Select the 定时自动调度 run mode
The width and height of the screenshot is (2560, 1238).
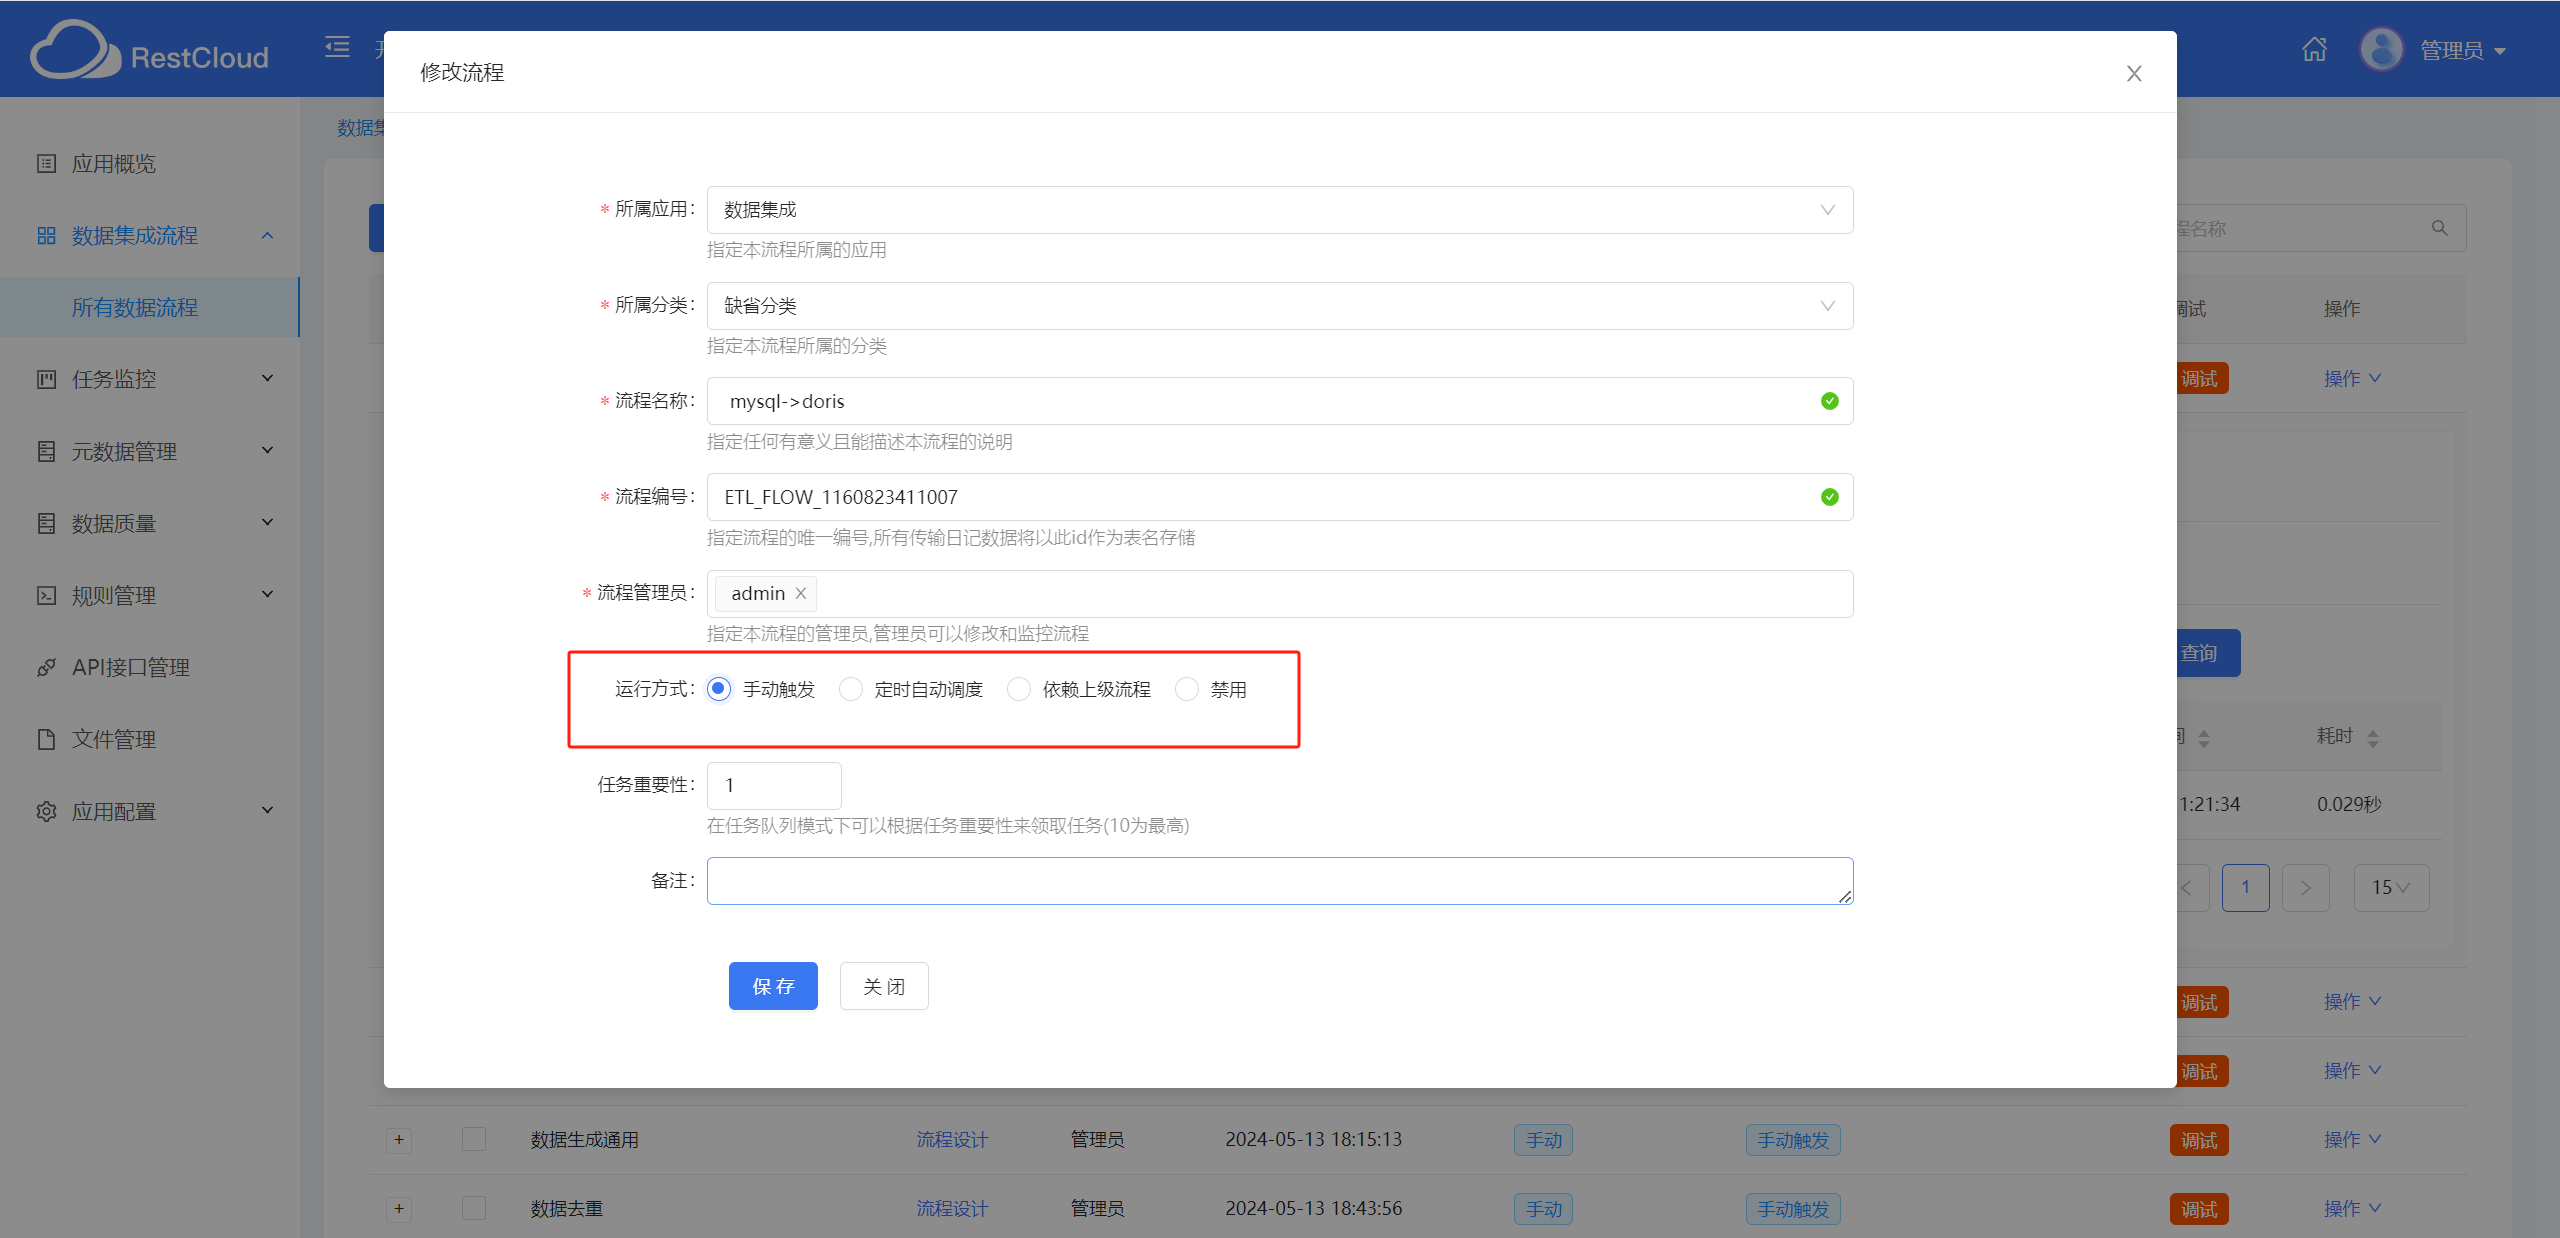(851, 689)
